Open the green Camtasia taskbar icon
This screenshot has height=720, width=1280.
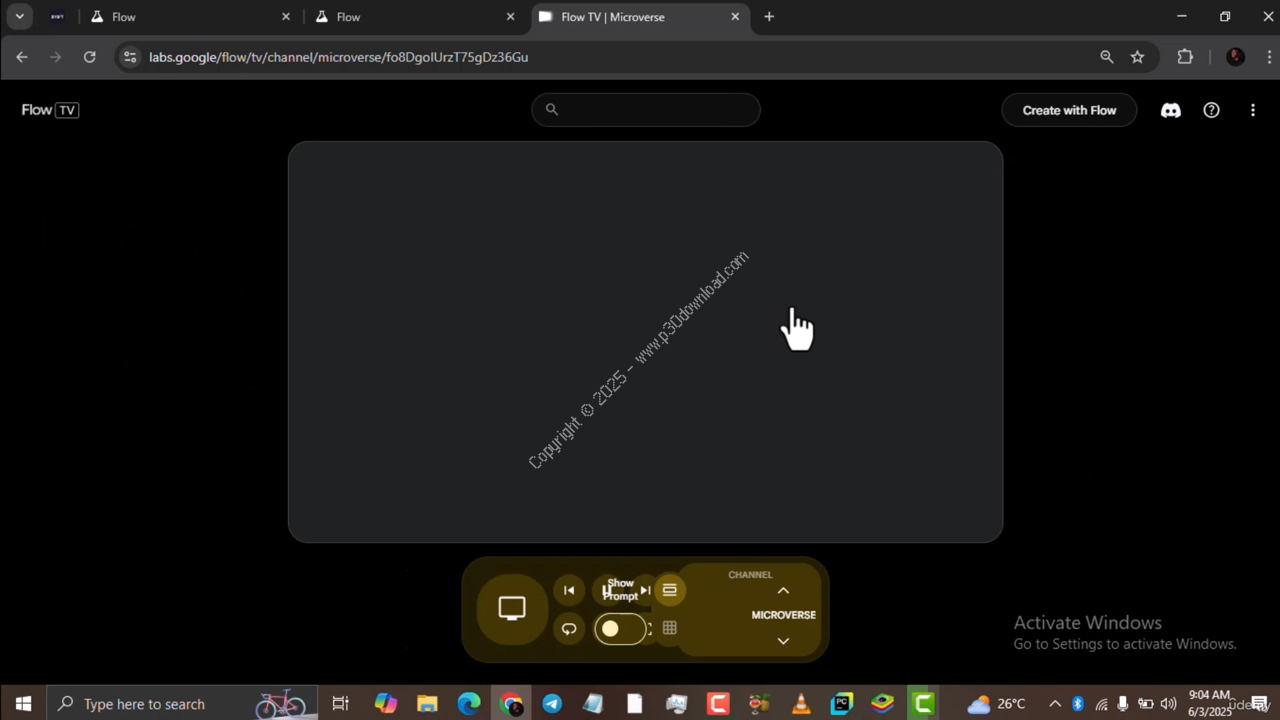pyautogui.click(x=923, y=704)
